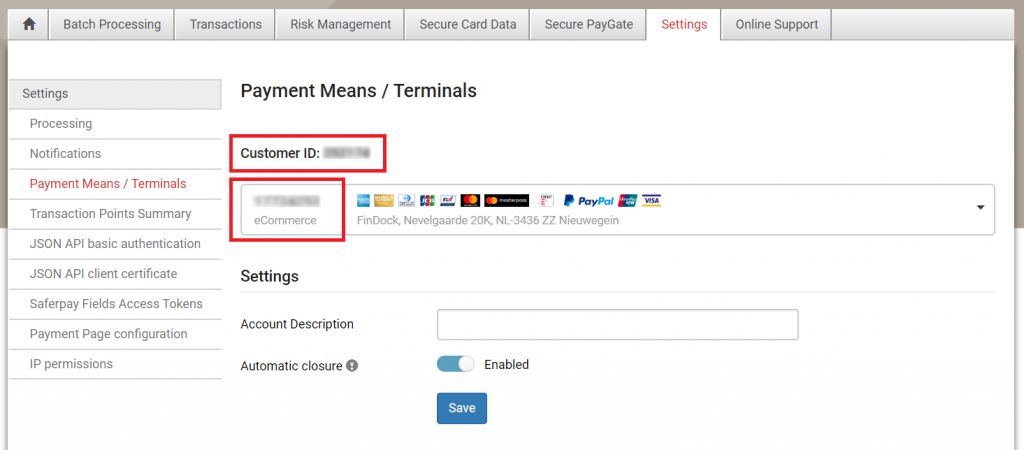
Task: Open the Risk Management tab
Action: [340, 25]
